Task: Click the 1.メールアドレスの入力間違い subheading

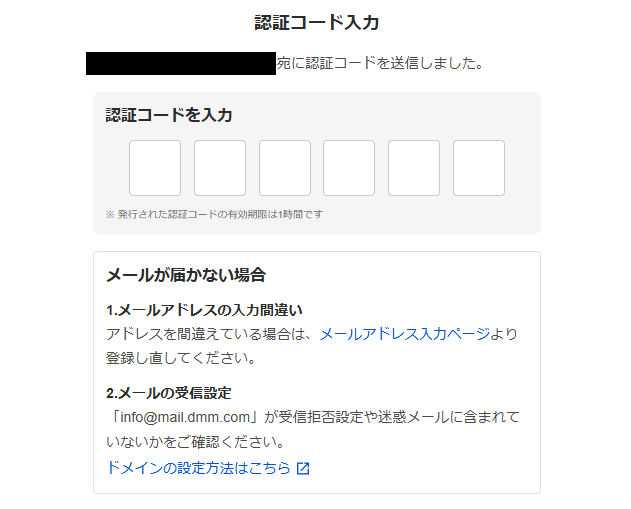Action: coord(204,310)
